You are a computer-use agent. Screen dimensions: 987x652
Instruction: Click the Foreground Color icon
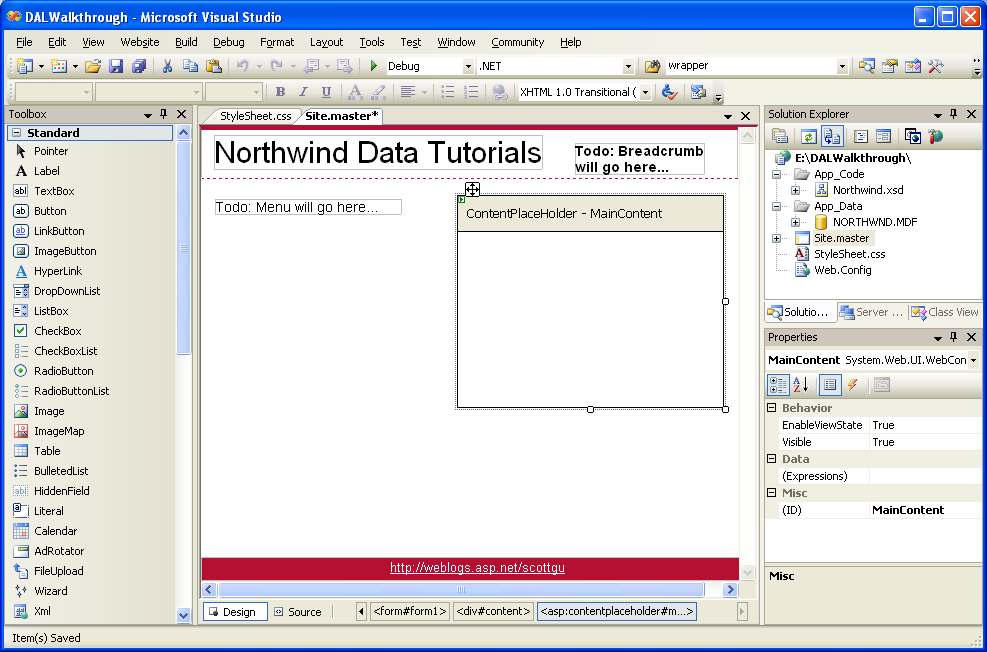pyautogui.click(x=355, y=93)
